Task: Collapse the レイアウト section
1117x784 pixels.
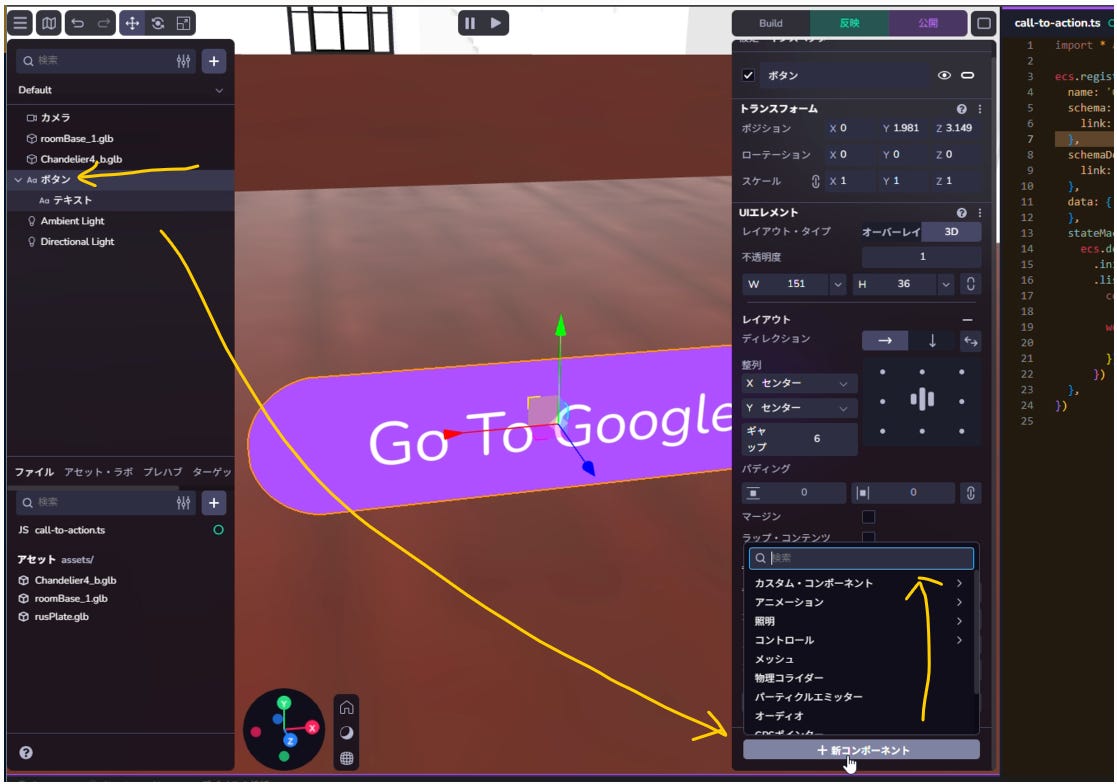Action: (x=967, y=320)
